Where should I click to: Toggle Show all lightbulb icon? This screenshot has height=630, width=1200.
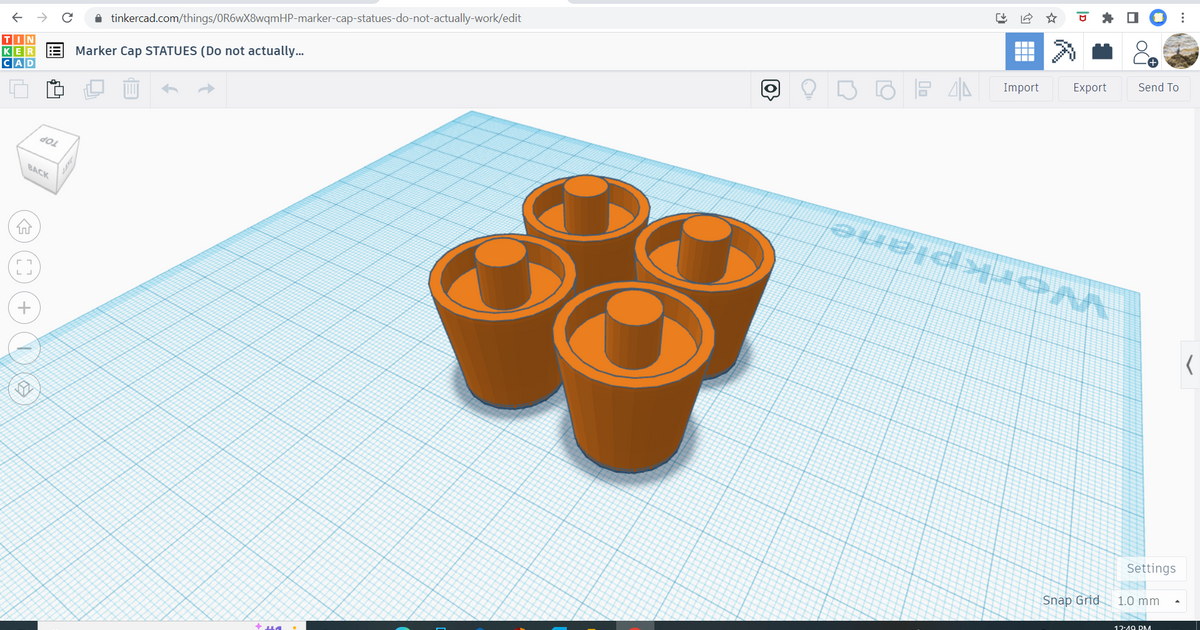point(809,90)
